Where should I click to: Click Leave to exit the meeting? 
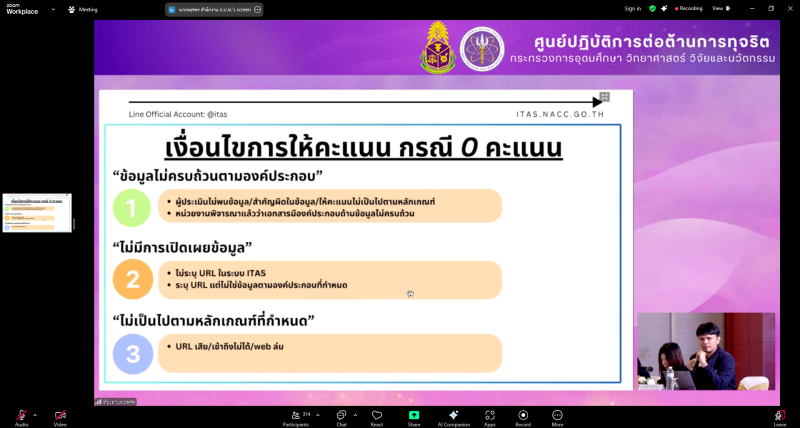click(779, 415)
